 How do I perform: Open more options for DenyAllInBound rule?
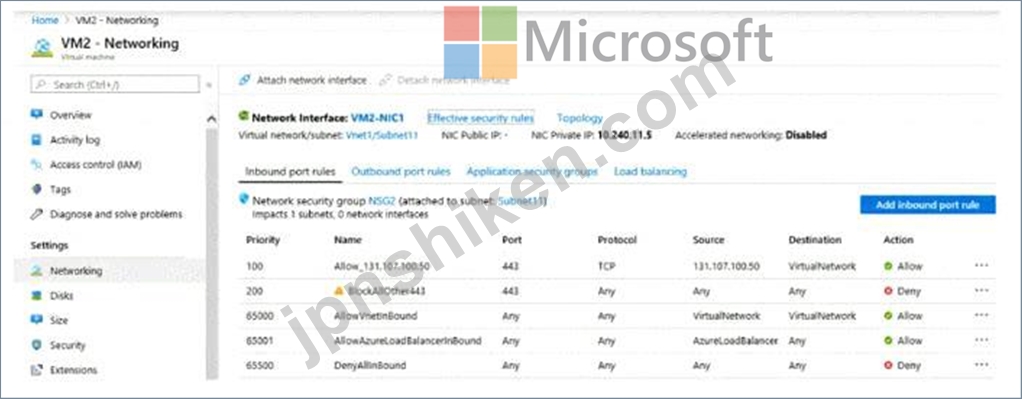tap(981, 365)
